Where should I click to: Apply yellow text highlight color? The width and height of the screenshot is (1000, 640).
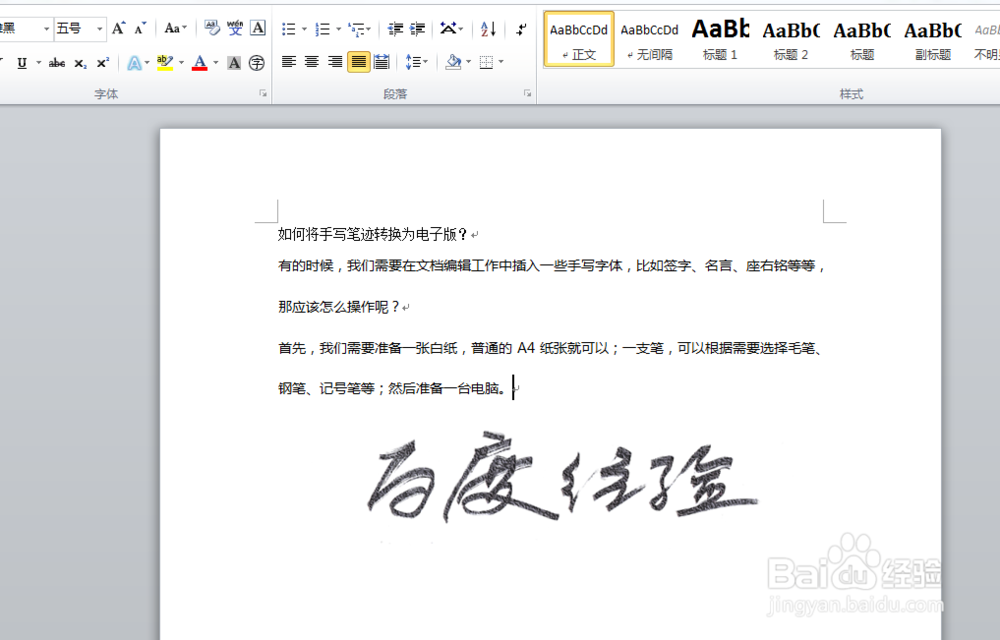pos(165,62)
